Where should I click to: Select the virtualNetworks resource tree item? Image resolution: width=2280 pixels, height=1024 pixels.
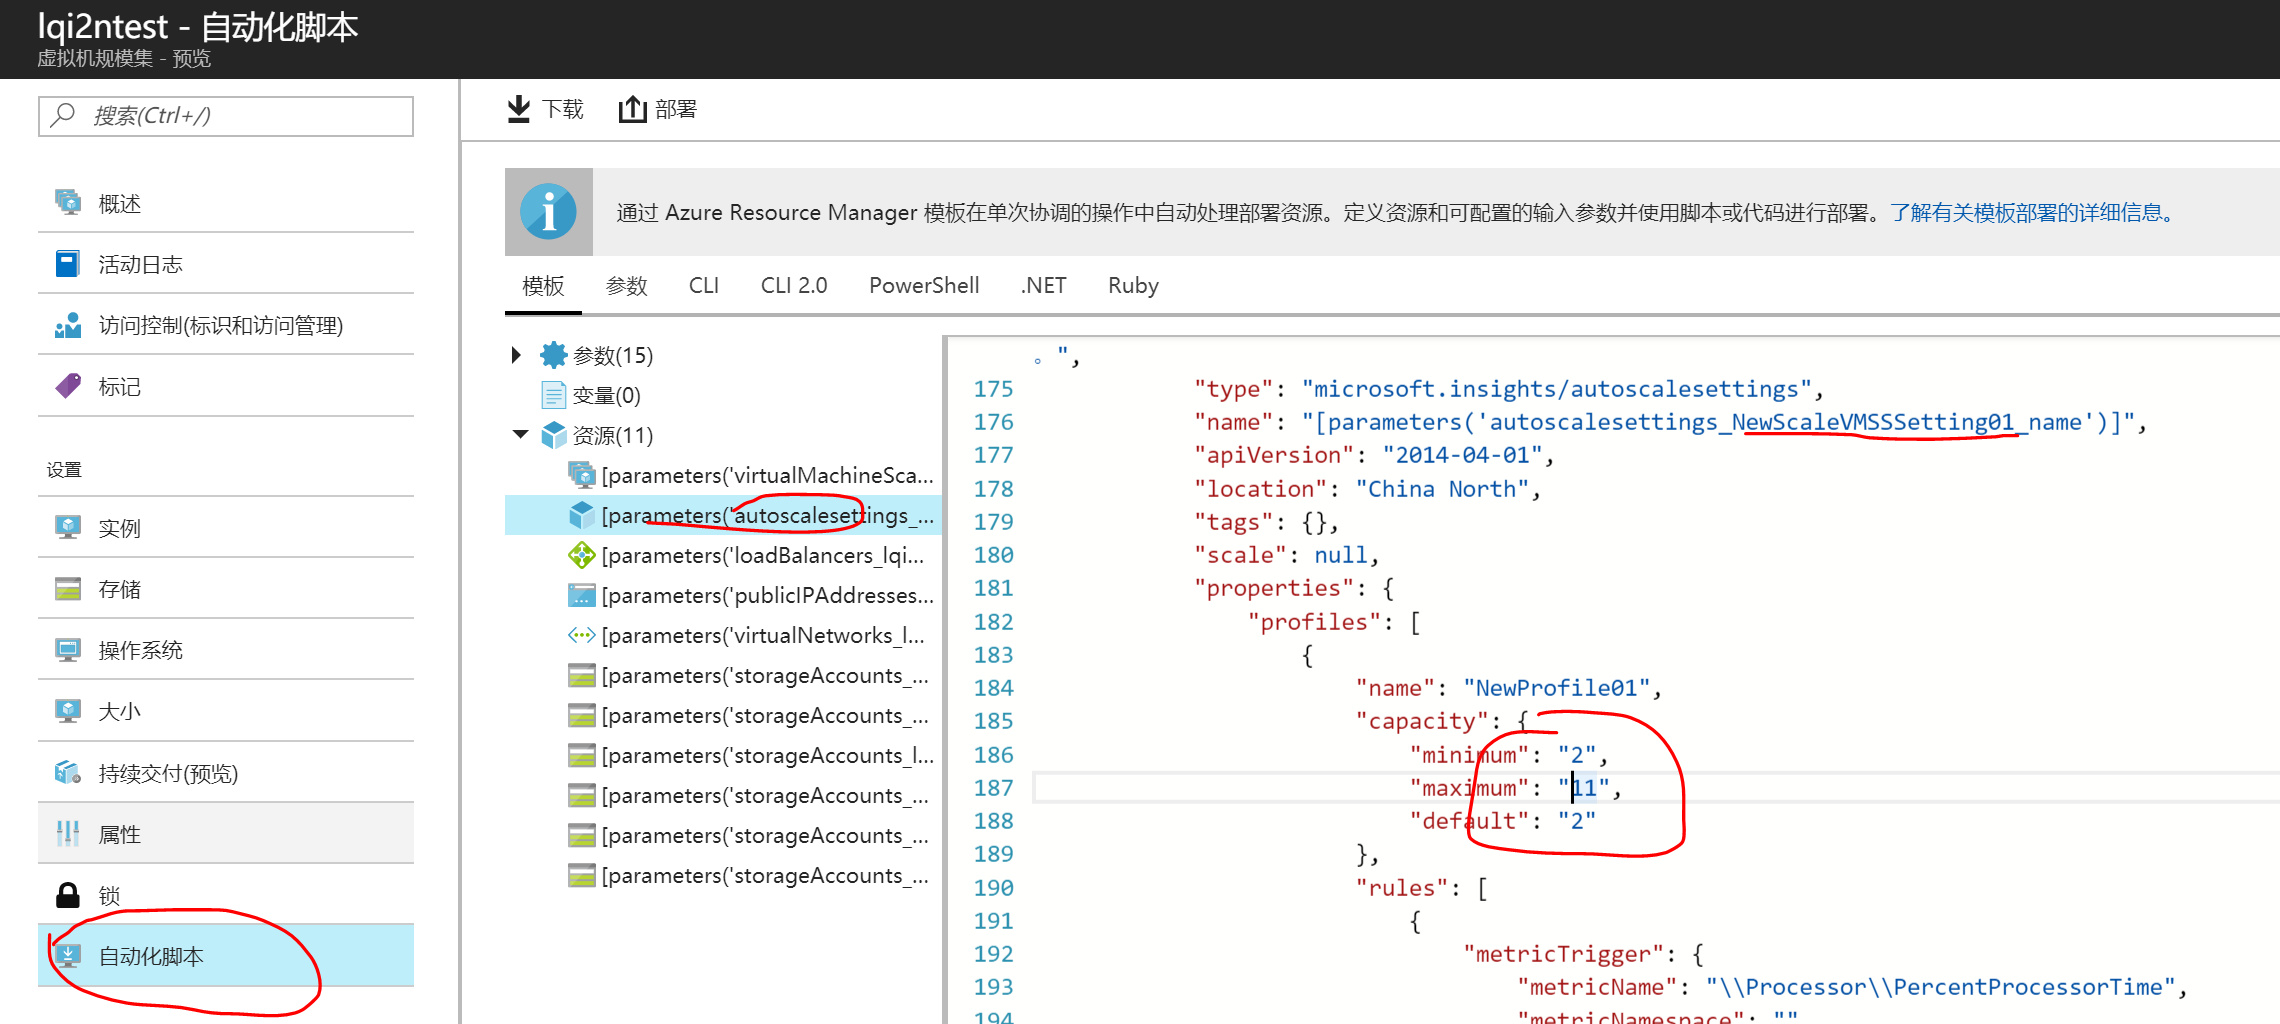click(761, 636)
